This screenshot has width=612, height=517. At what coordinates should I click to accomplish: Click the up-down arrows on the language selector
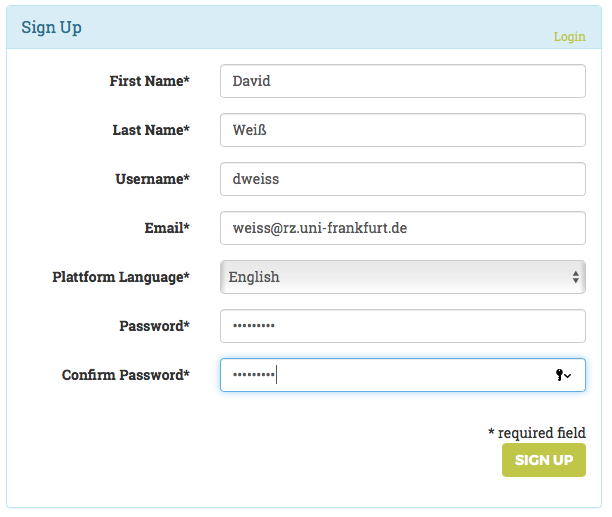point(576,277)
